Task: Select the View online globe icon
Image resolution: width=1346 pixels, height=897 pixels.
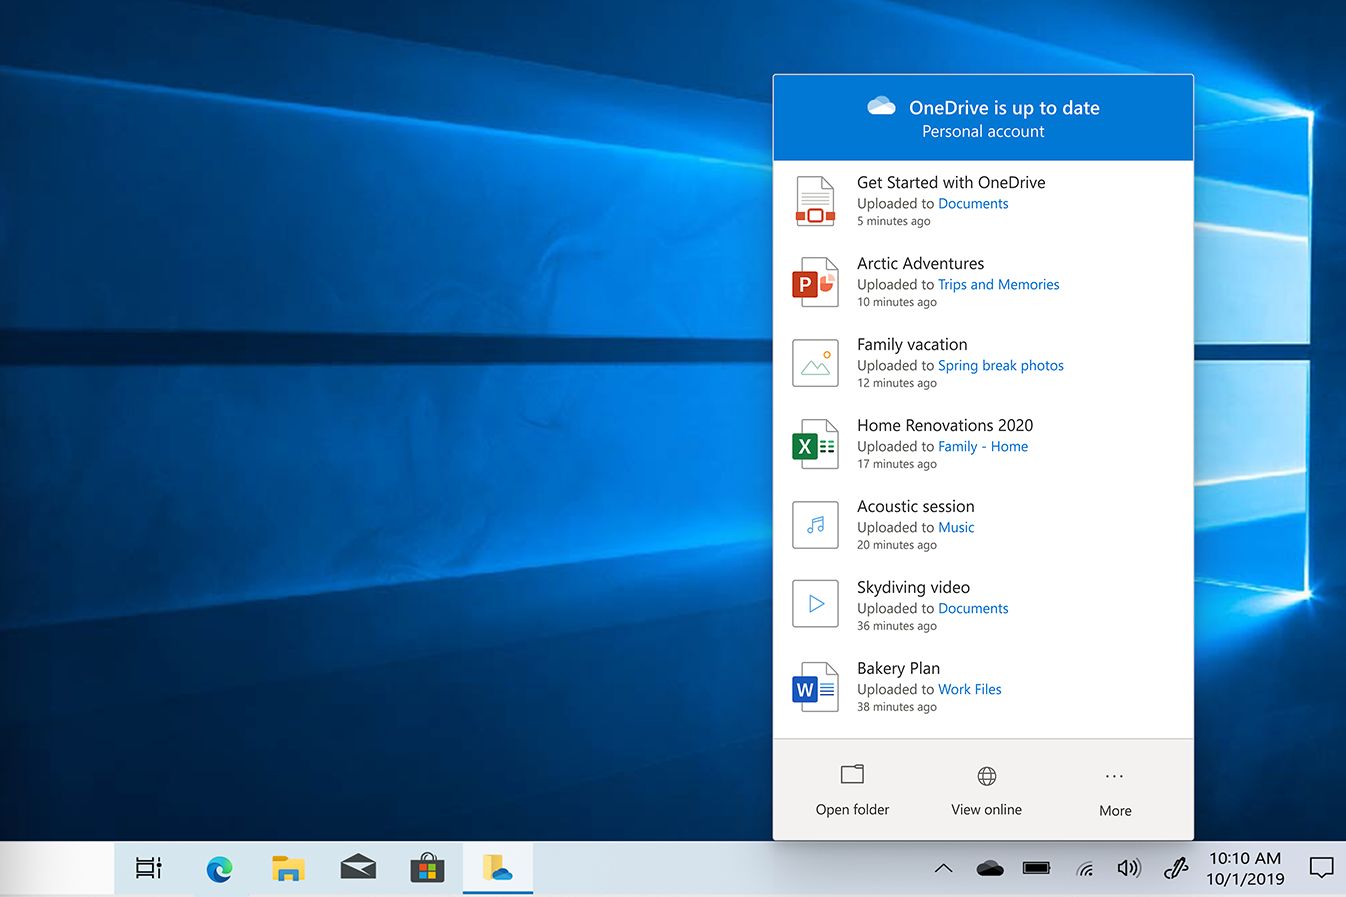Action: click(x=986, y=775)
